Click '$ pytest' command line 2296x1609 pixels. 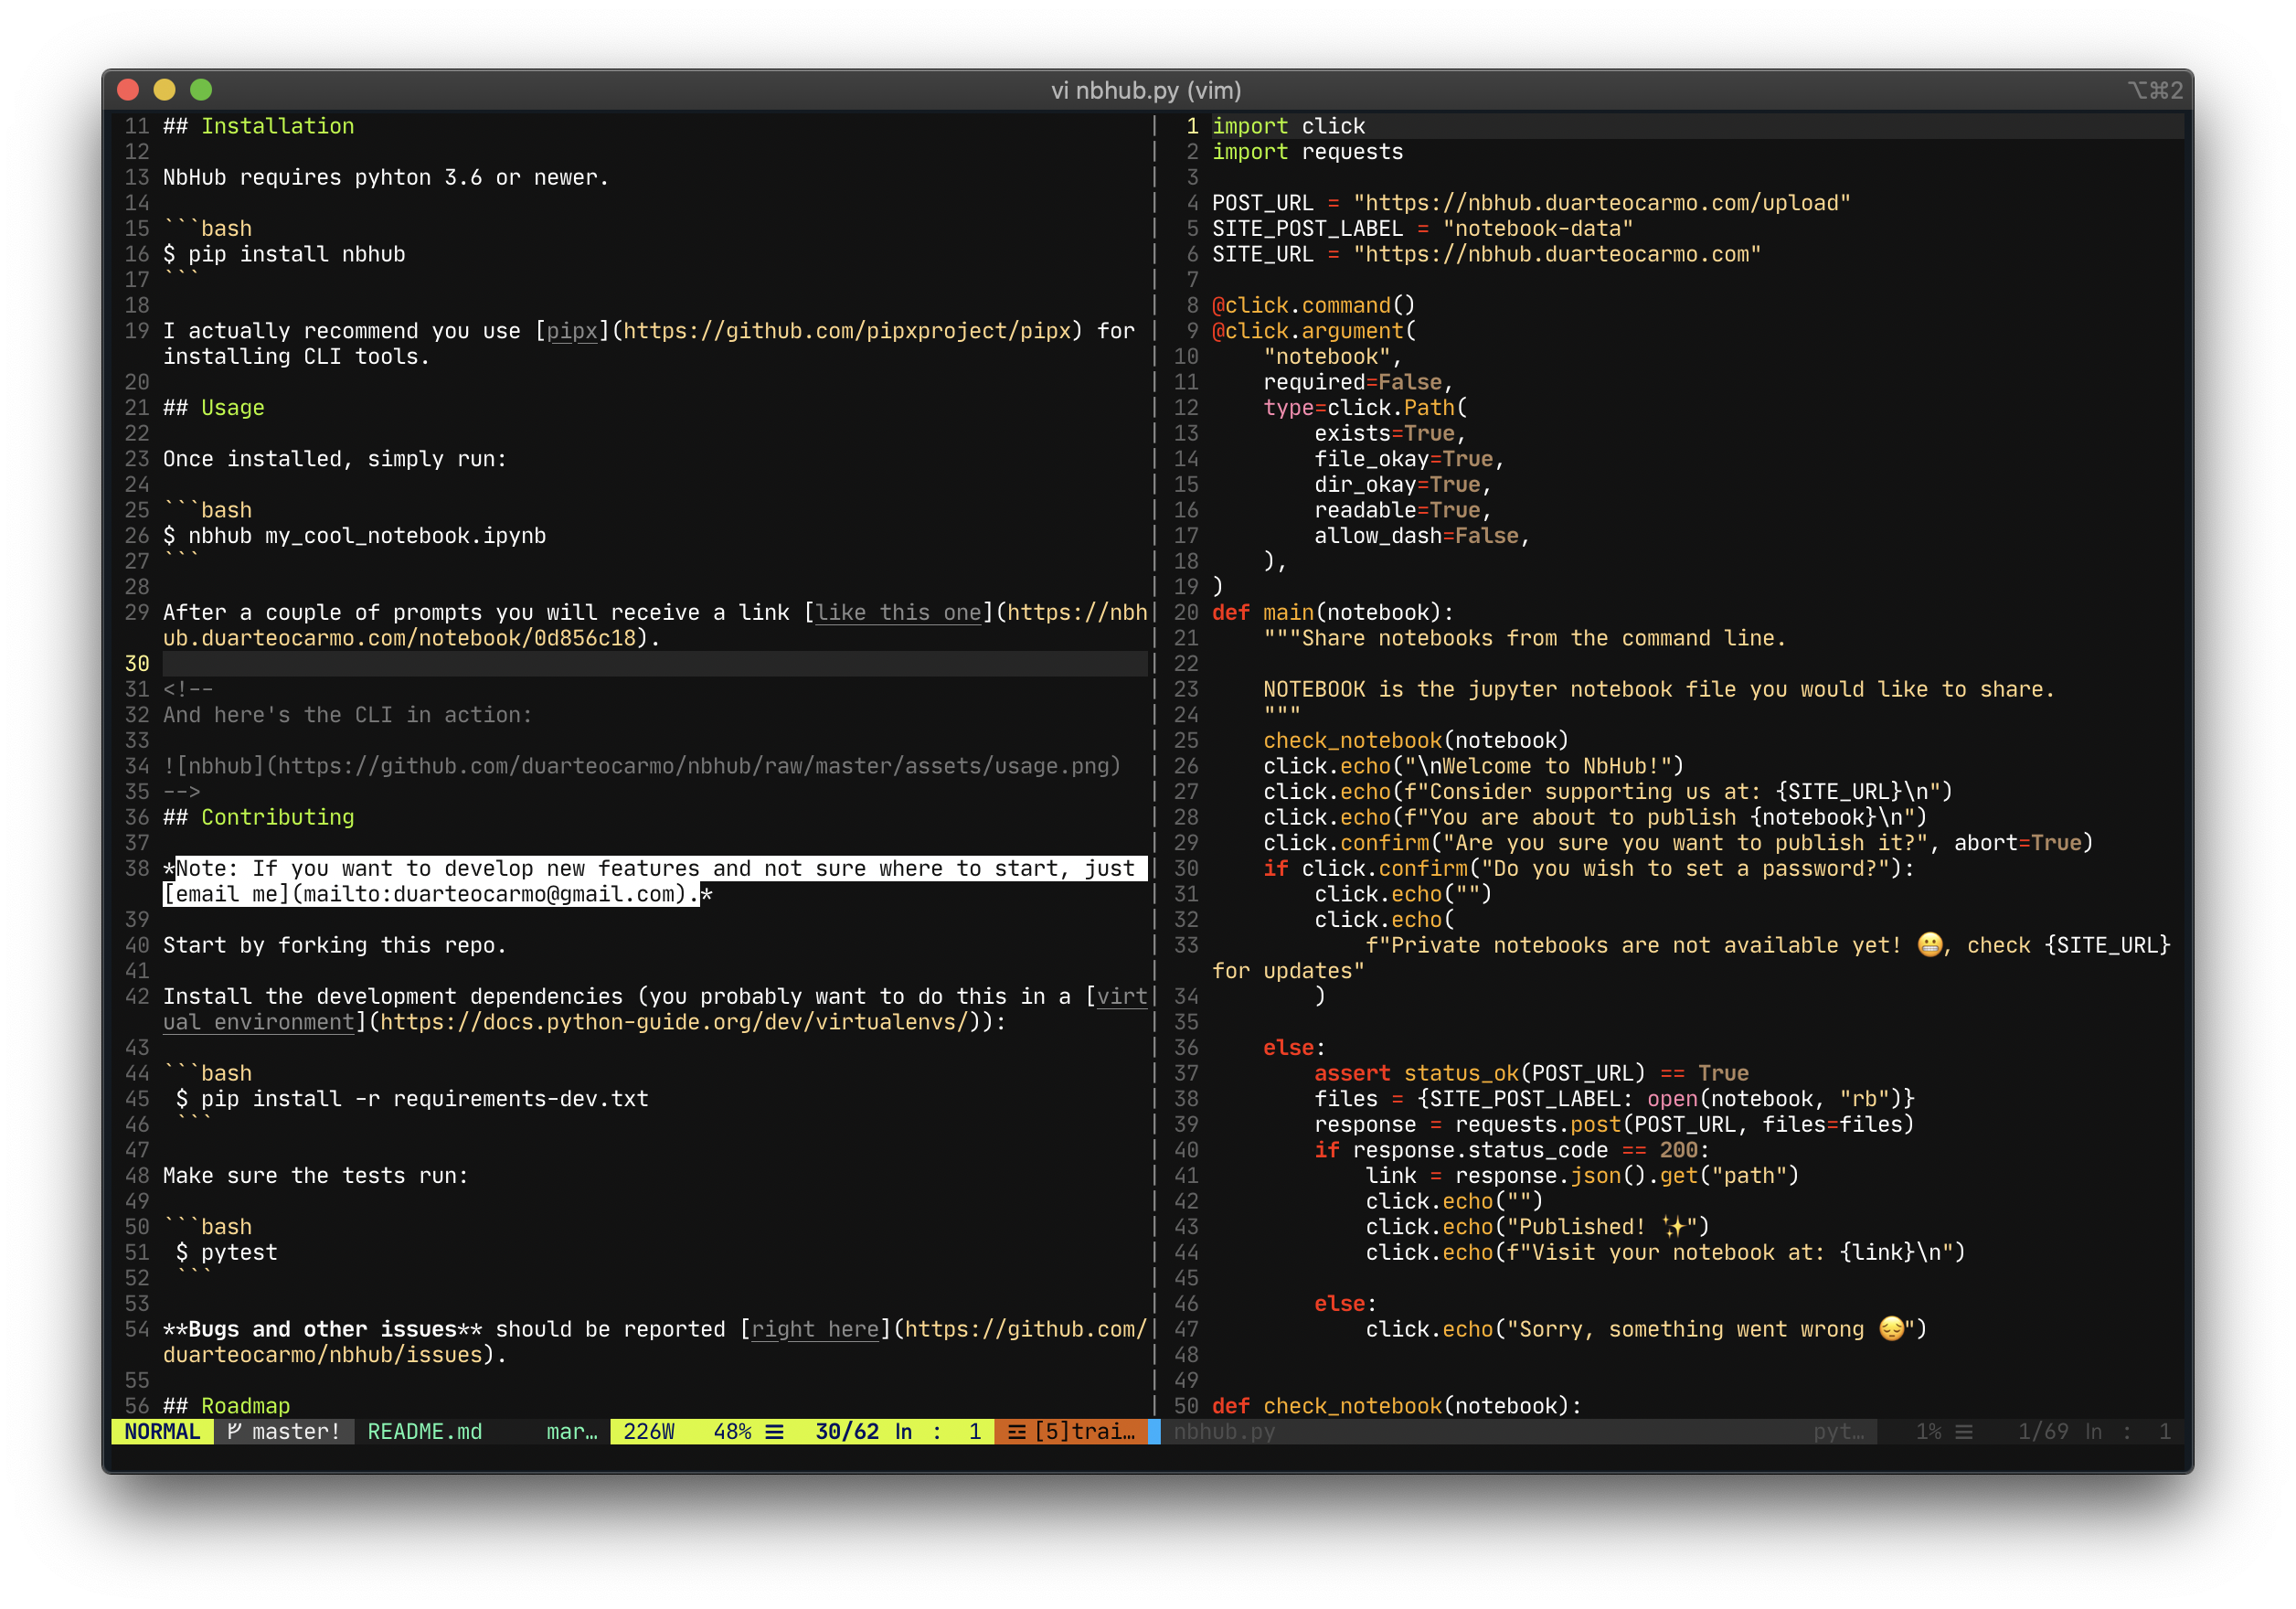tap(227, 1252)
